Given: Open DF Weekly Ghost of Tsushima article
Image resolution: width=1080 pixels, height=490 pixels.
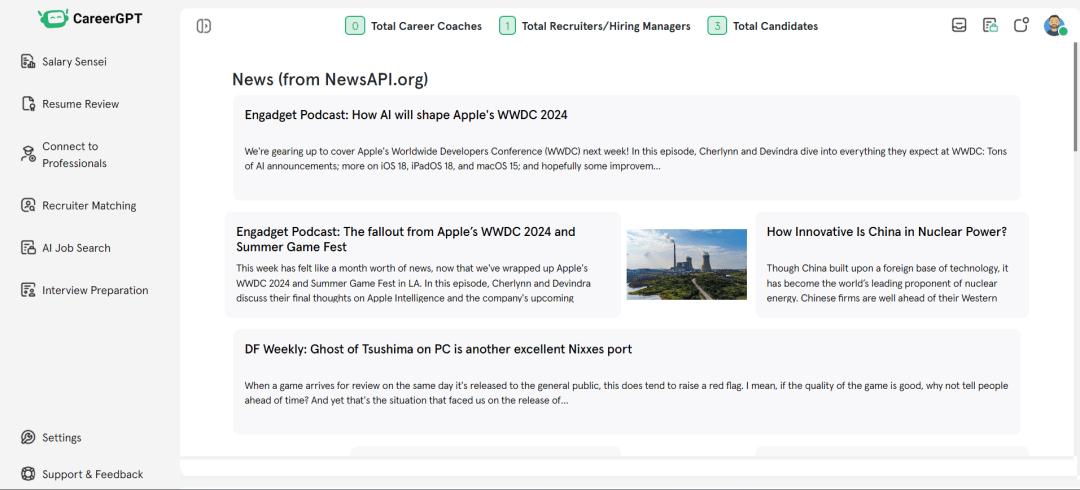Looking at the screenshot, I should [x=438, y=349].
